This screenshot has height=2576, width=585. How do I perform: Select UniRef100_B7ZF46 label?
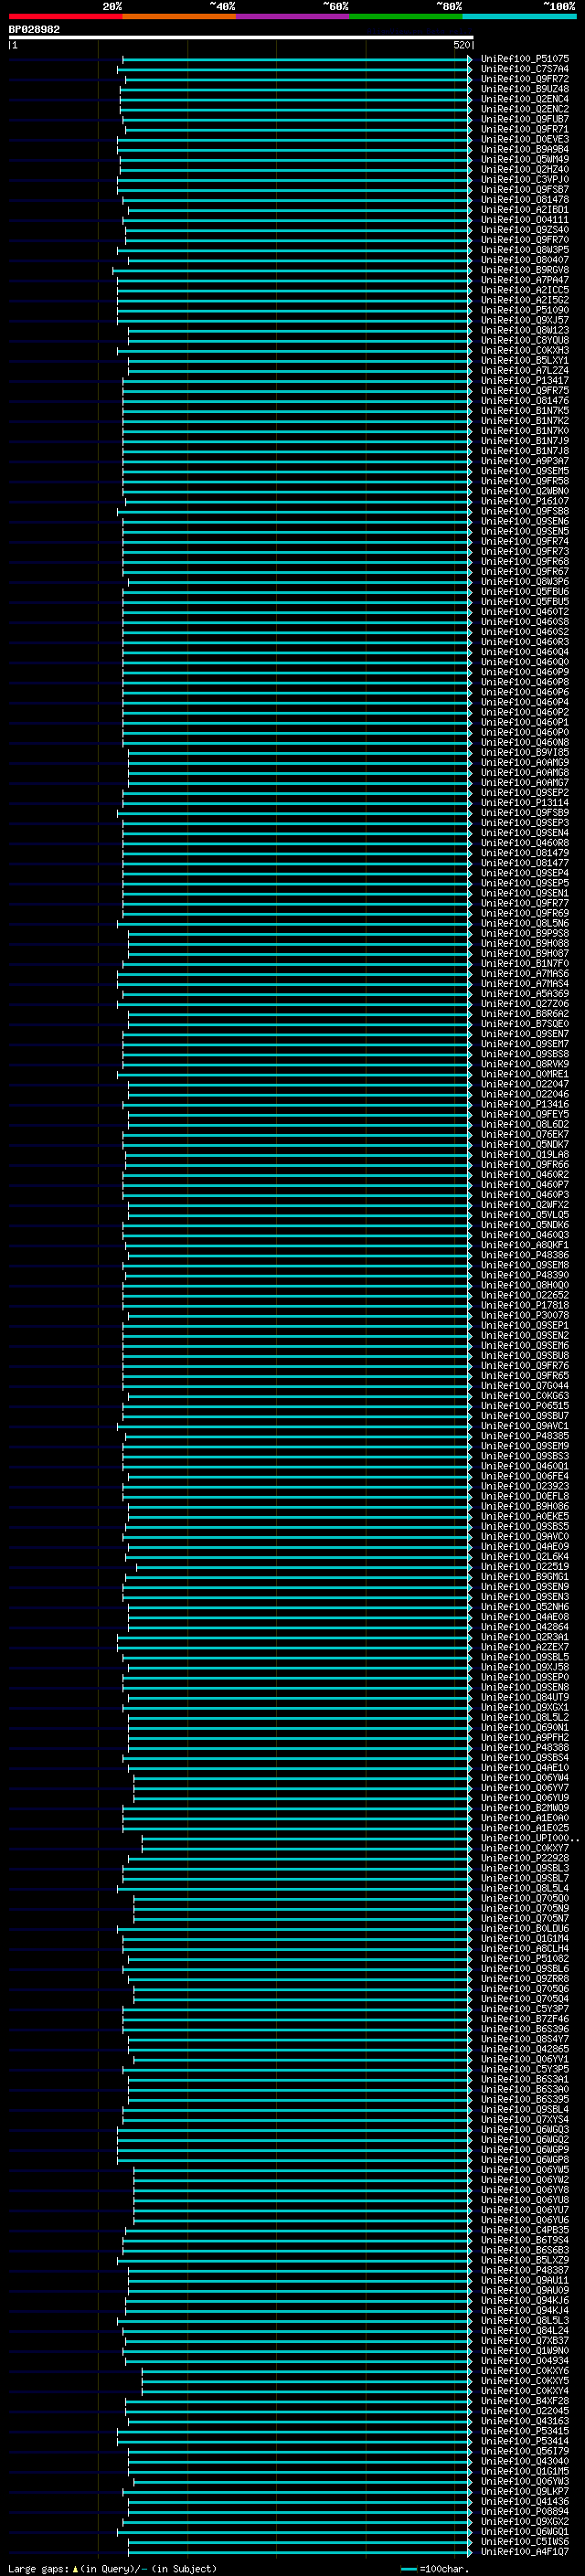(x=524, y=2019)
